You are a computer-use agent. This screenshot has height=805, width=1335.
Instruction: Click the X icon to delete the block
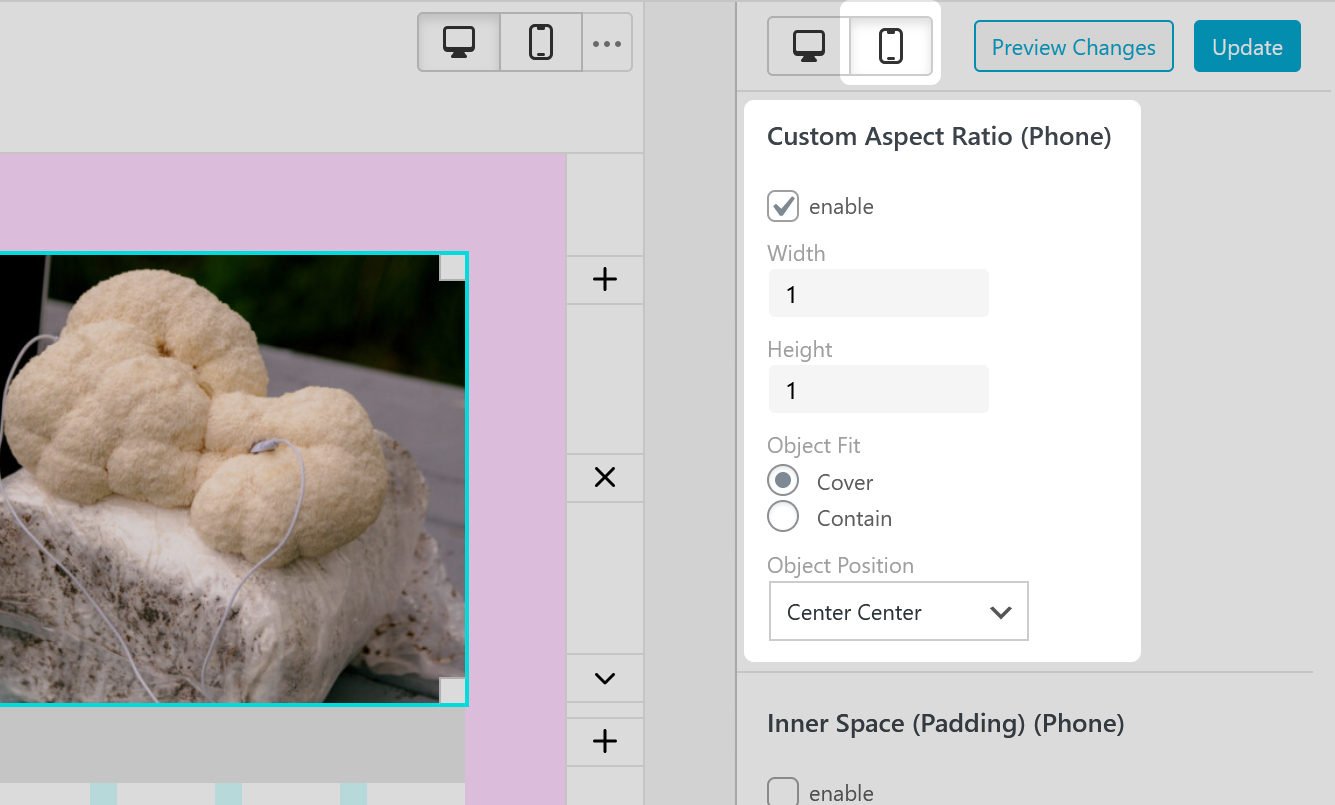point(604,477)
